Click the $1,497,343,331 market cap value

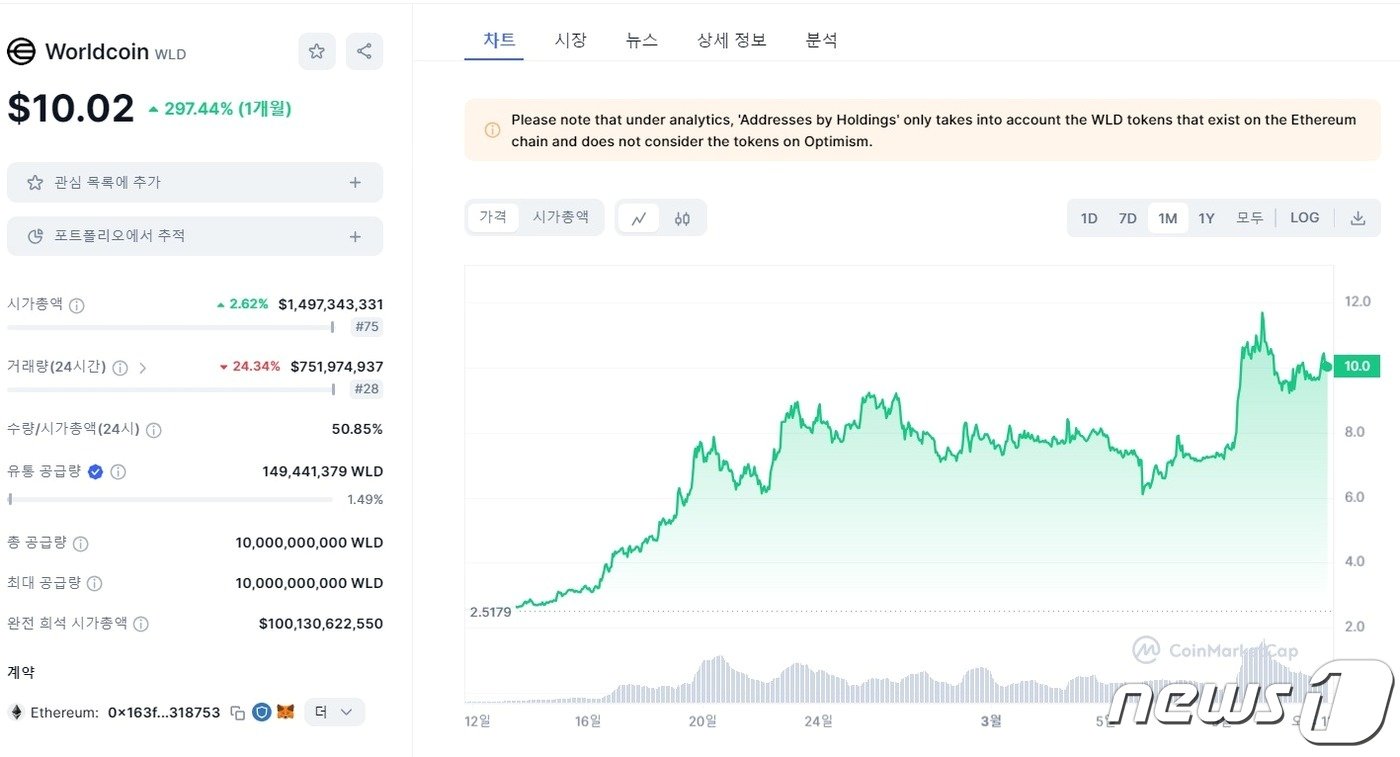pyautogui.click(x=331, y=304)
